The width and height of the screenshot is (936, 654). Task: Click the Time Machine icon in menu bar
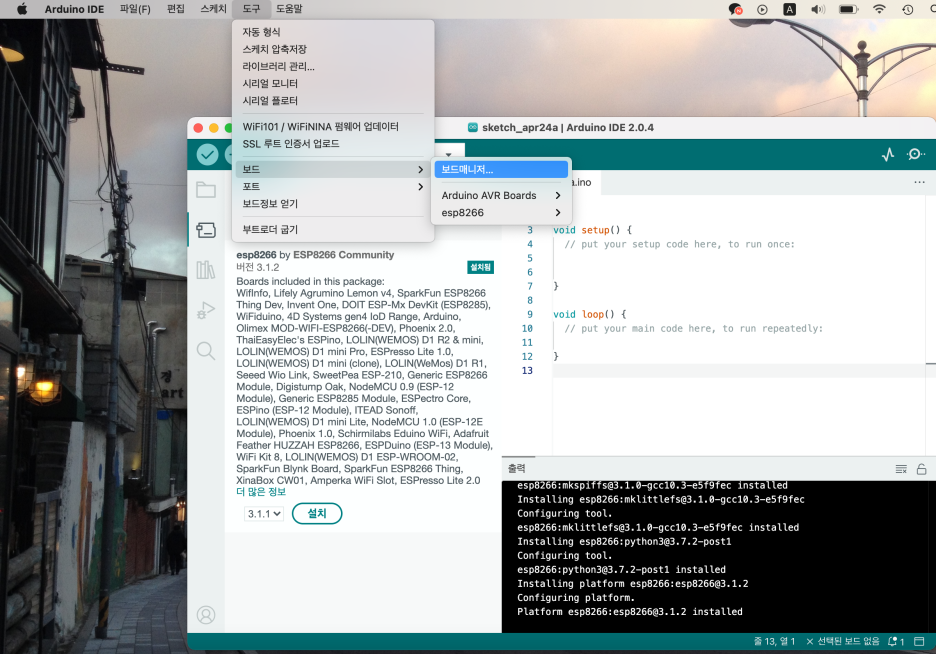click(908, 9)
